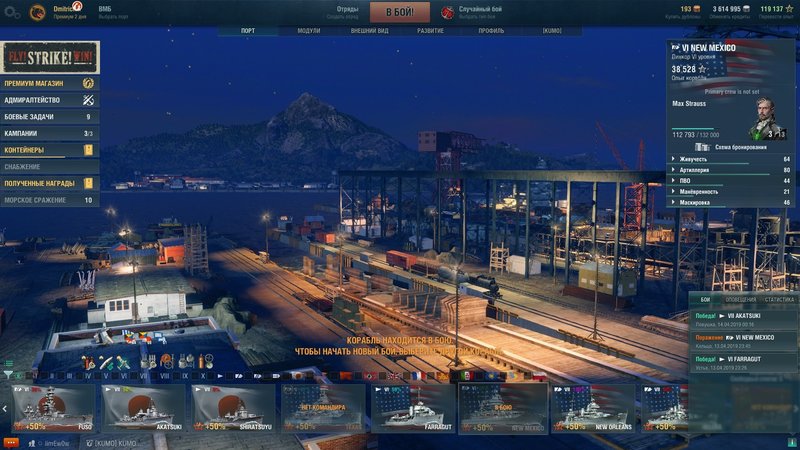
Task: Open the Поражение VI New Mexico battle result
Action: pyautogui.click(x=742, y=340)
